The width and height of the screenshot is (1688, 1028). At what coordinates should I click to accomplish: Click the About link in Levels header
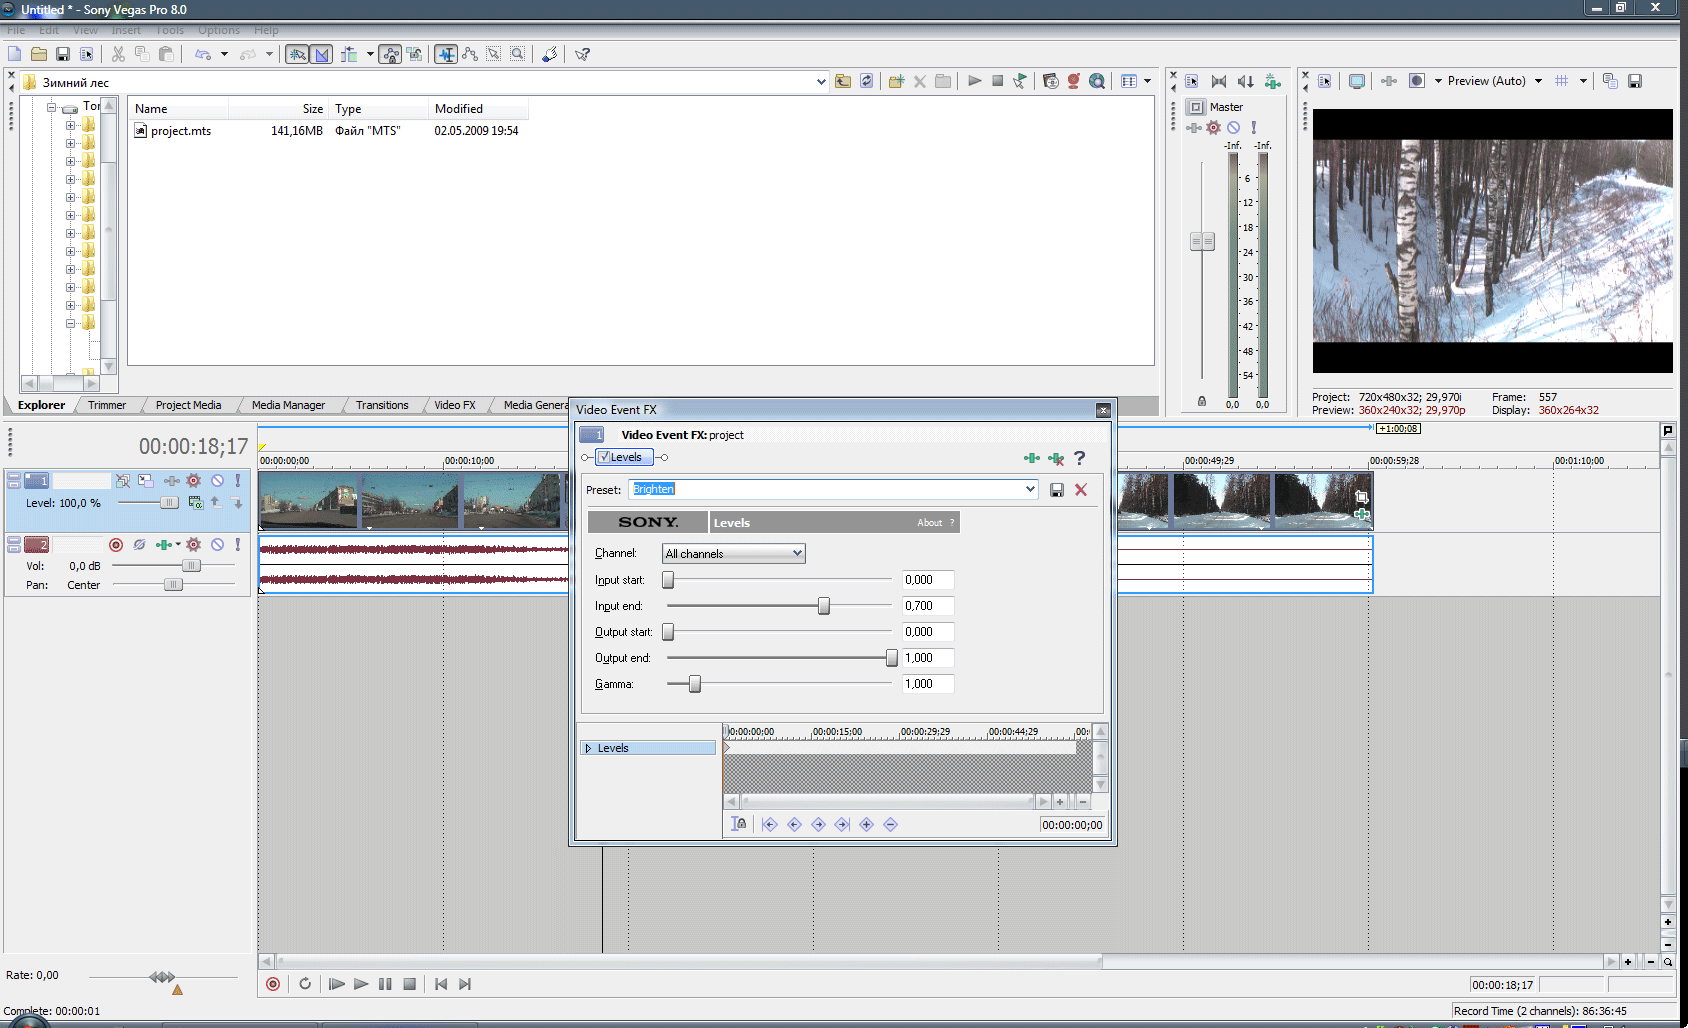click(929, 523)
